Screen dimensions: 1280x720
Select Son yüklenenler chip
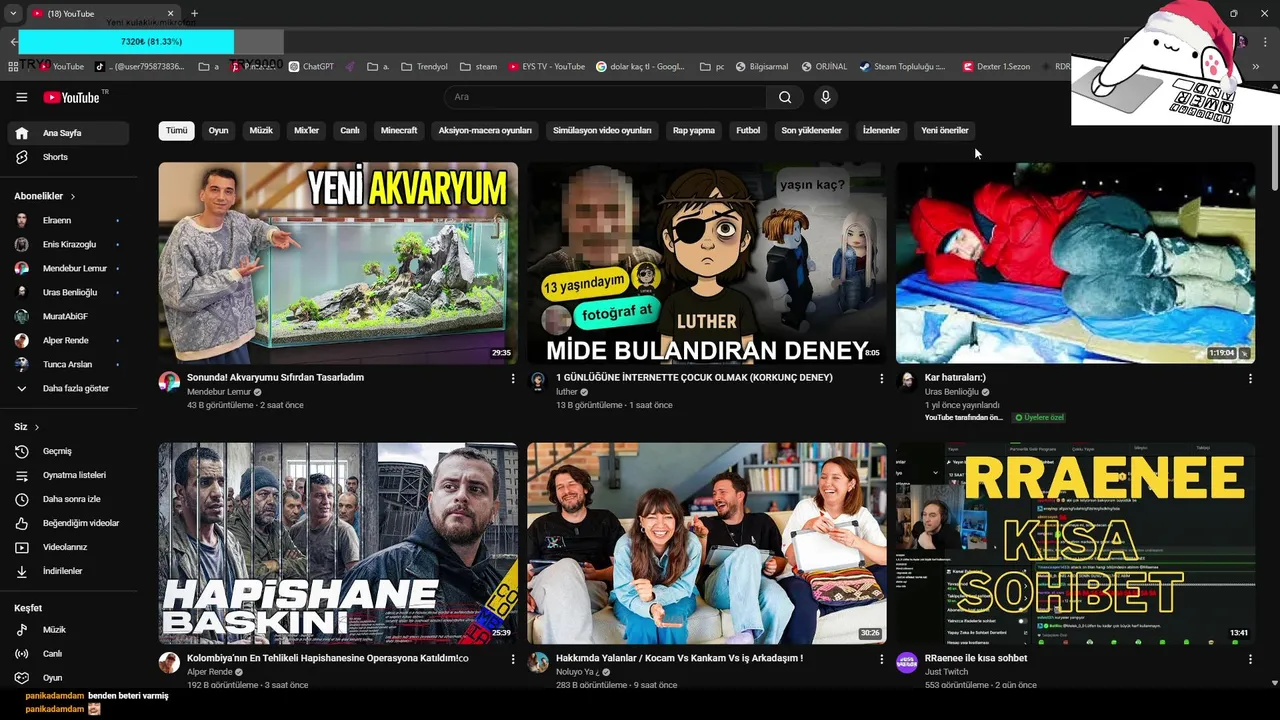811,131
